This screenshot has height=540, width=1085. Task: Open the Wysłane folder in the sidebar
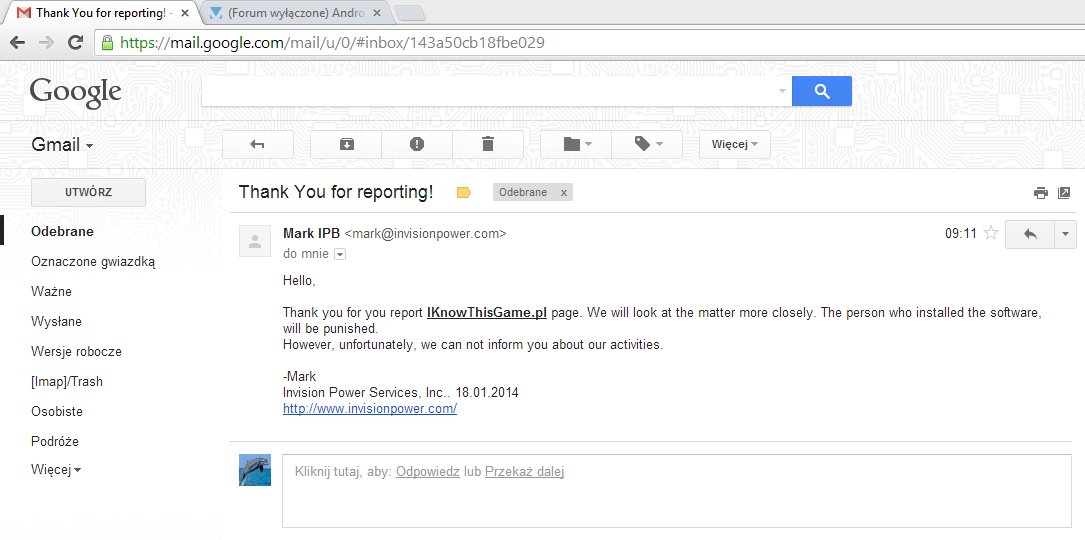56,322
